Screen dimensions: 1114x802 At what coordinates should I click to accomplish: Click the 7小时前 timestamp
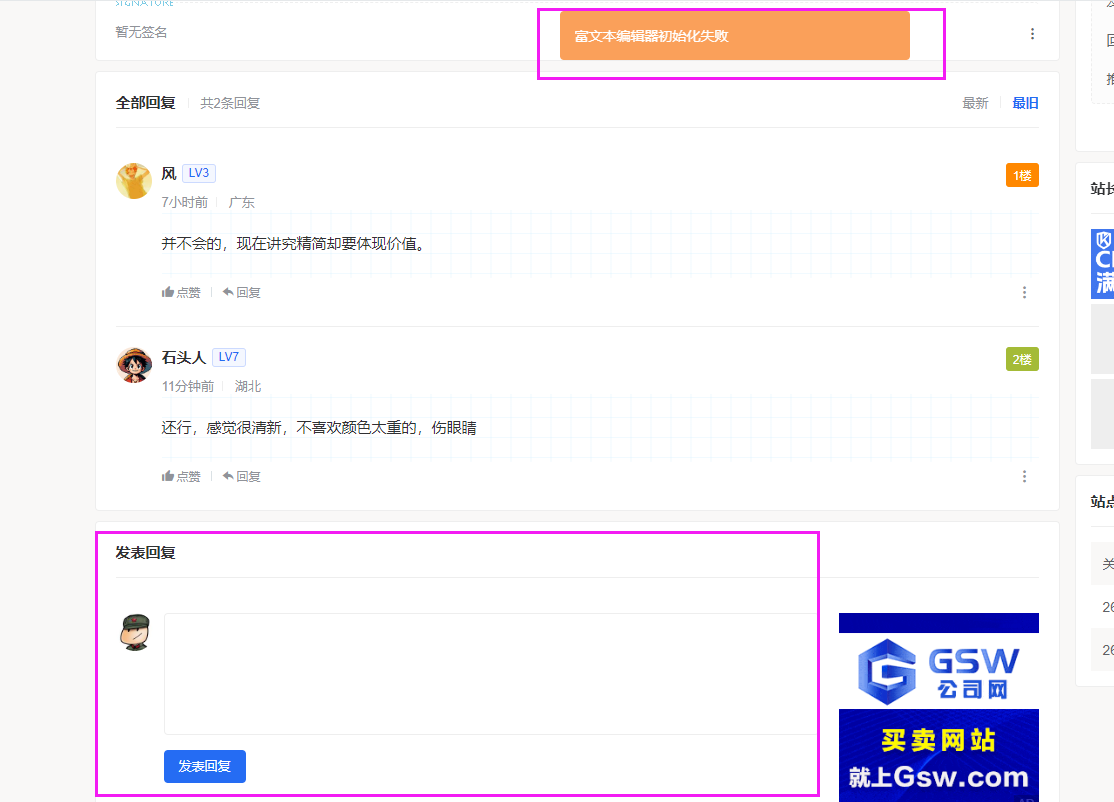pyautogui.click(x=185, y=202)
